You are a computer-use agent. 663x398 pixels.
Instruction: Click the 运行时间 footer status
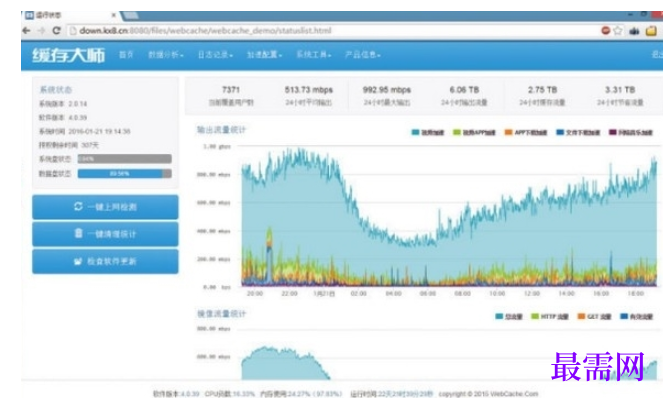coord(392,394)
